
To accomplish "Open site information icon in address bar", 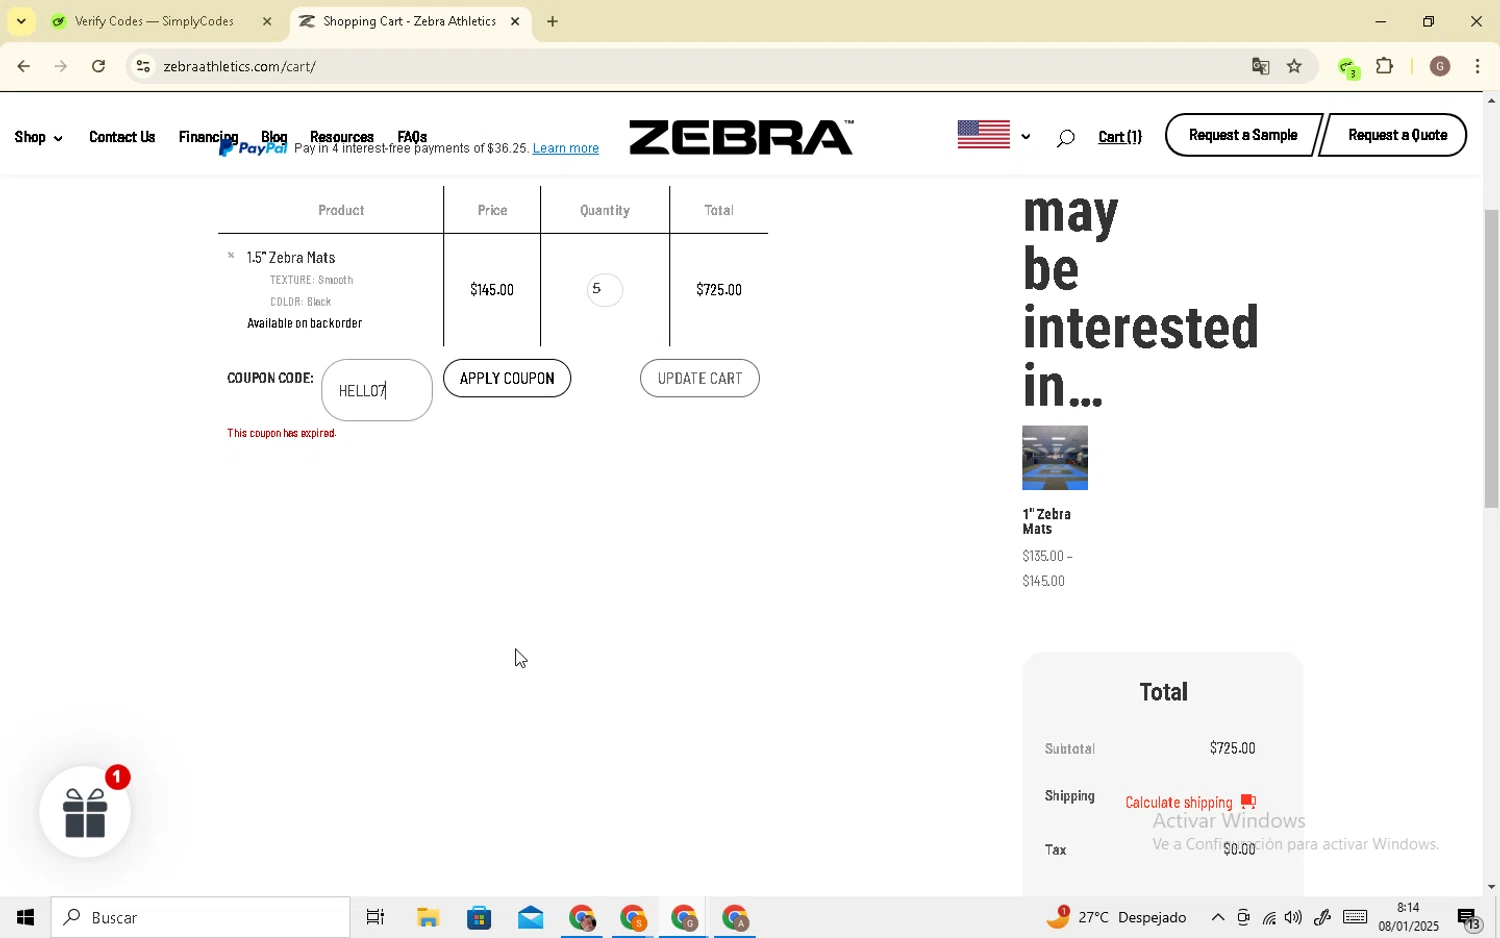I will pos(143,67).
